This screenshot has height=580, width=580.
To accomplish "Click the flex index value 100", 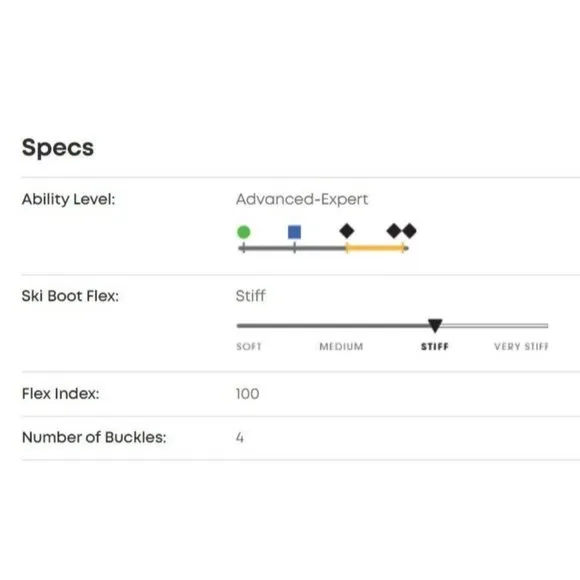I will (247, 394).
